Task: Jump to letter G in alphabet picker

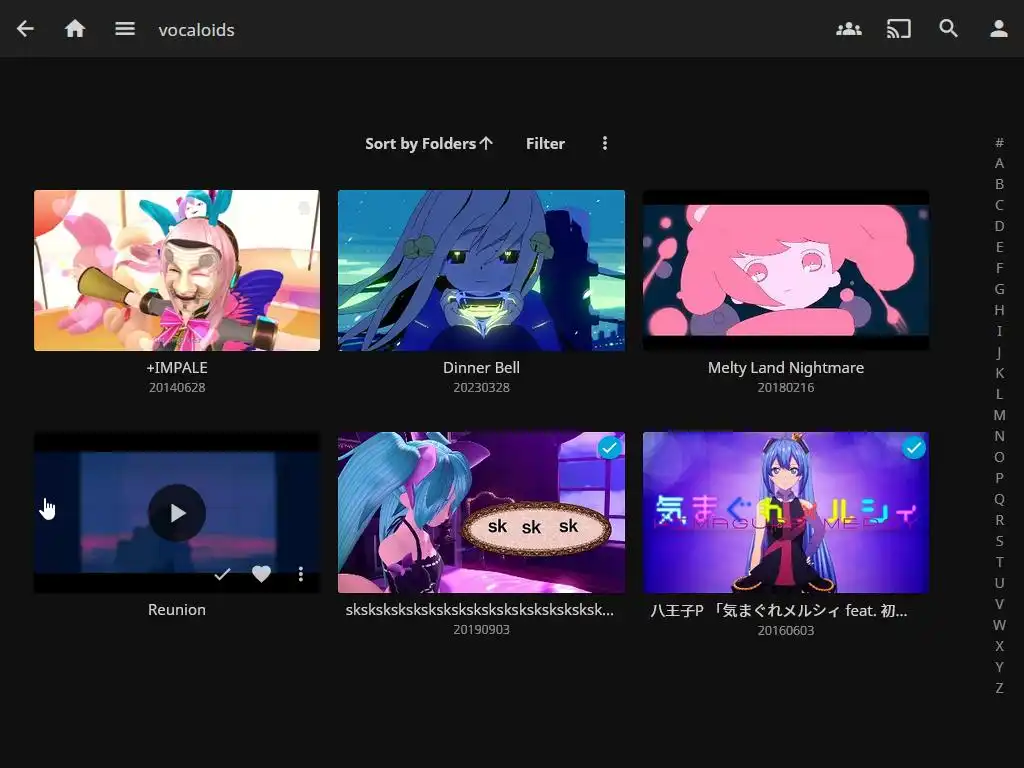Action: click(999, 289)
